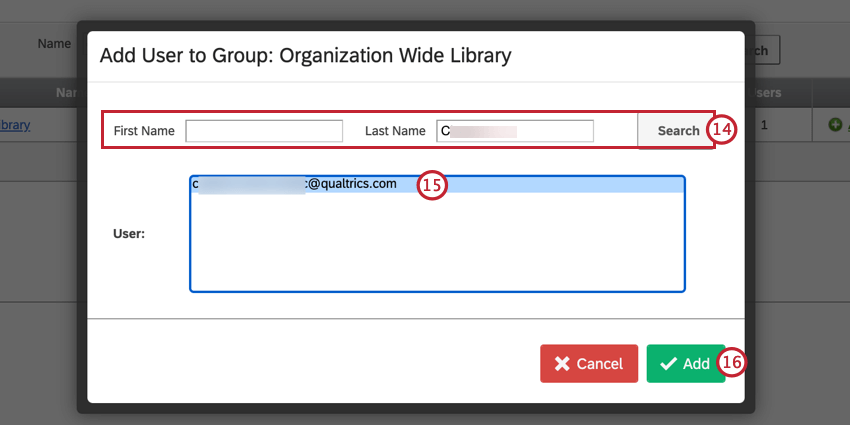Click the white X icon on Cancel
850x425 pixels.
click(562, 364)
